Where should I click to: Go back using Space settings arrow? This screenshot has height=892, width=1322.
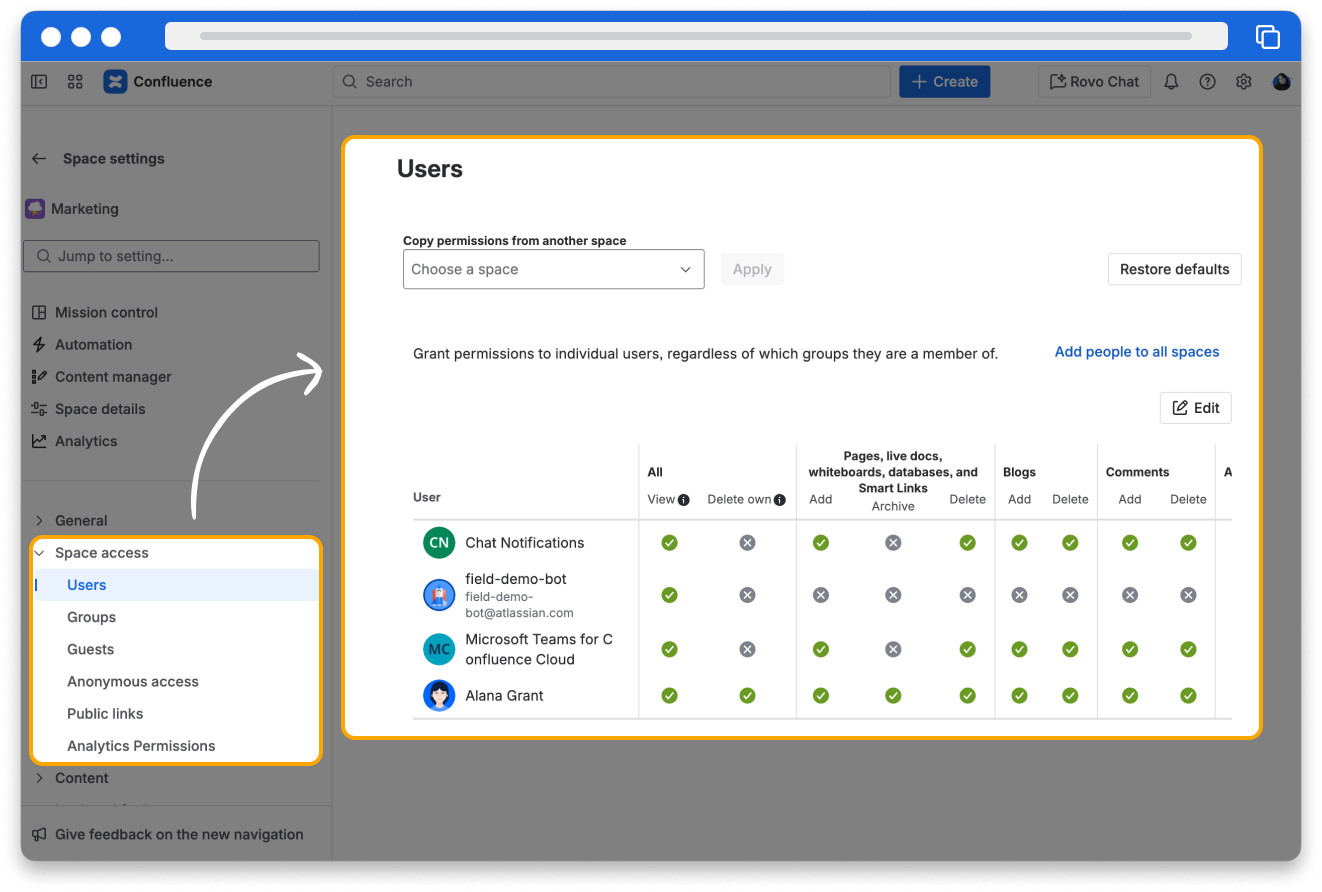[x=39, y=158]
